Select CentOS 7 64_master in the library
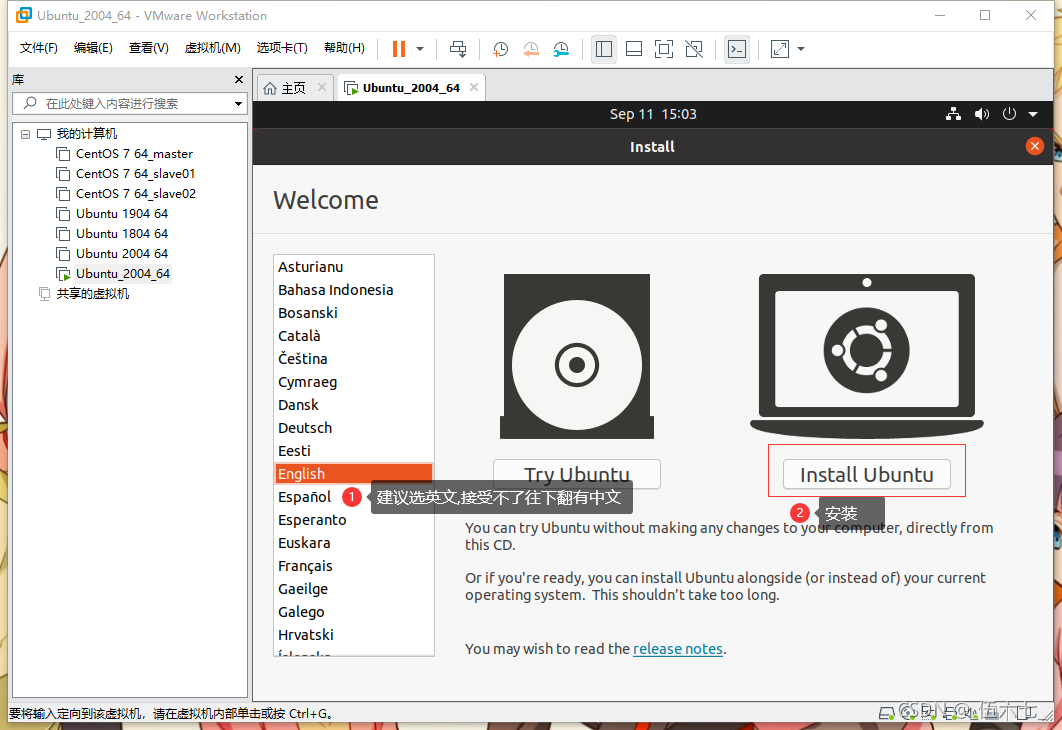The width and height of the screenshot is (1062, 730). (x=134, y=154)
